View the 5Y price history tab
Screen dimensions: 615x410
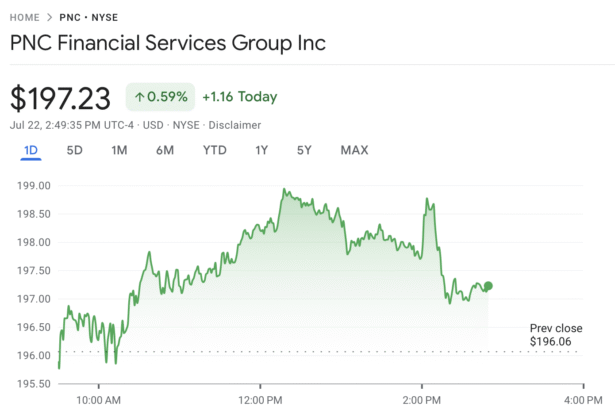[304, 150]
